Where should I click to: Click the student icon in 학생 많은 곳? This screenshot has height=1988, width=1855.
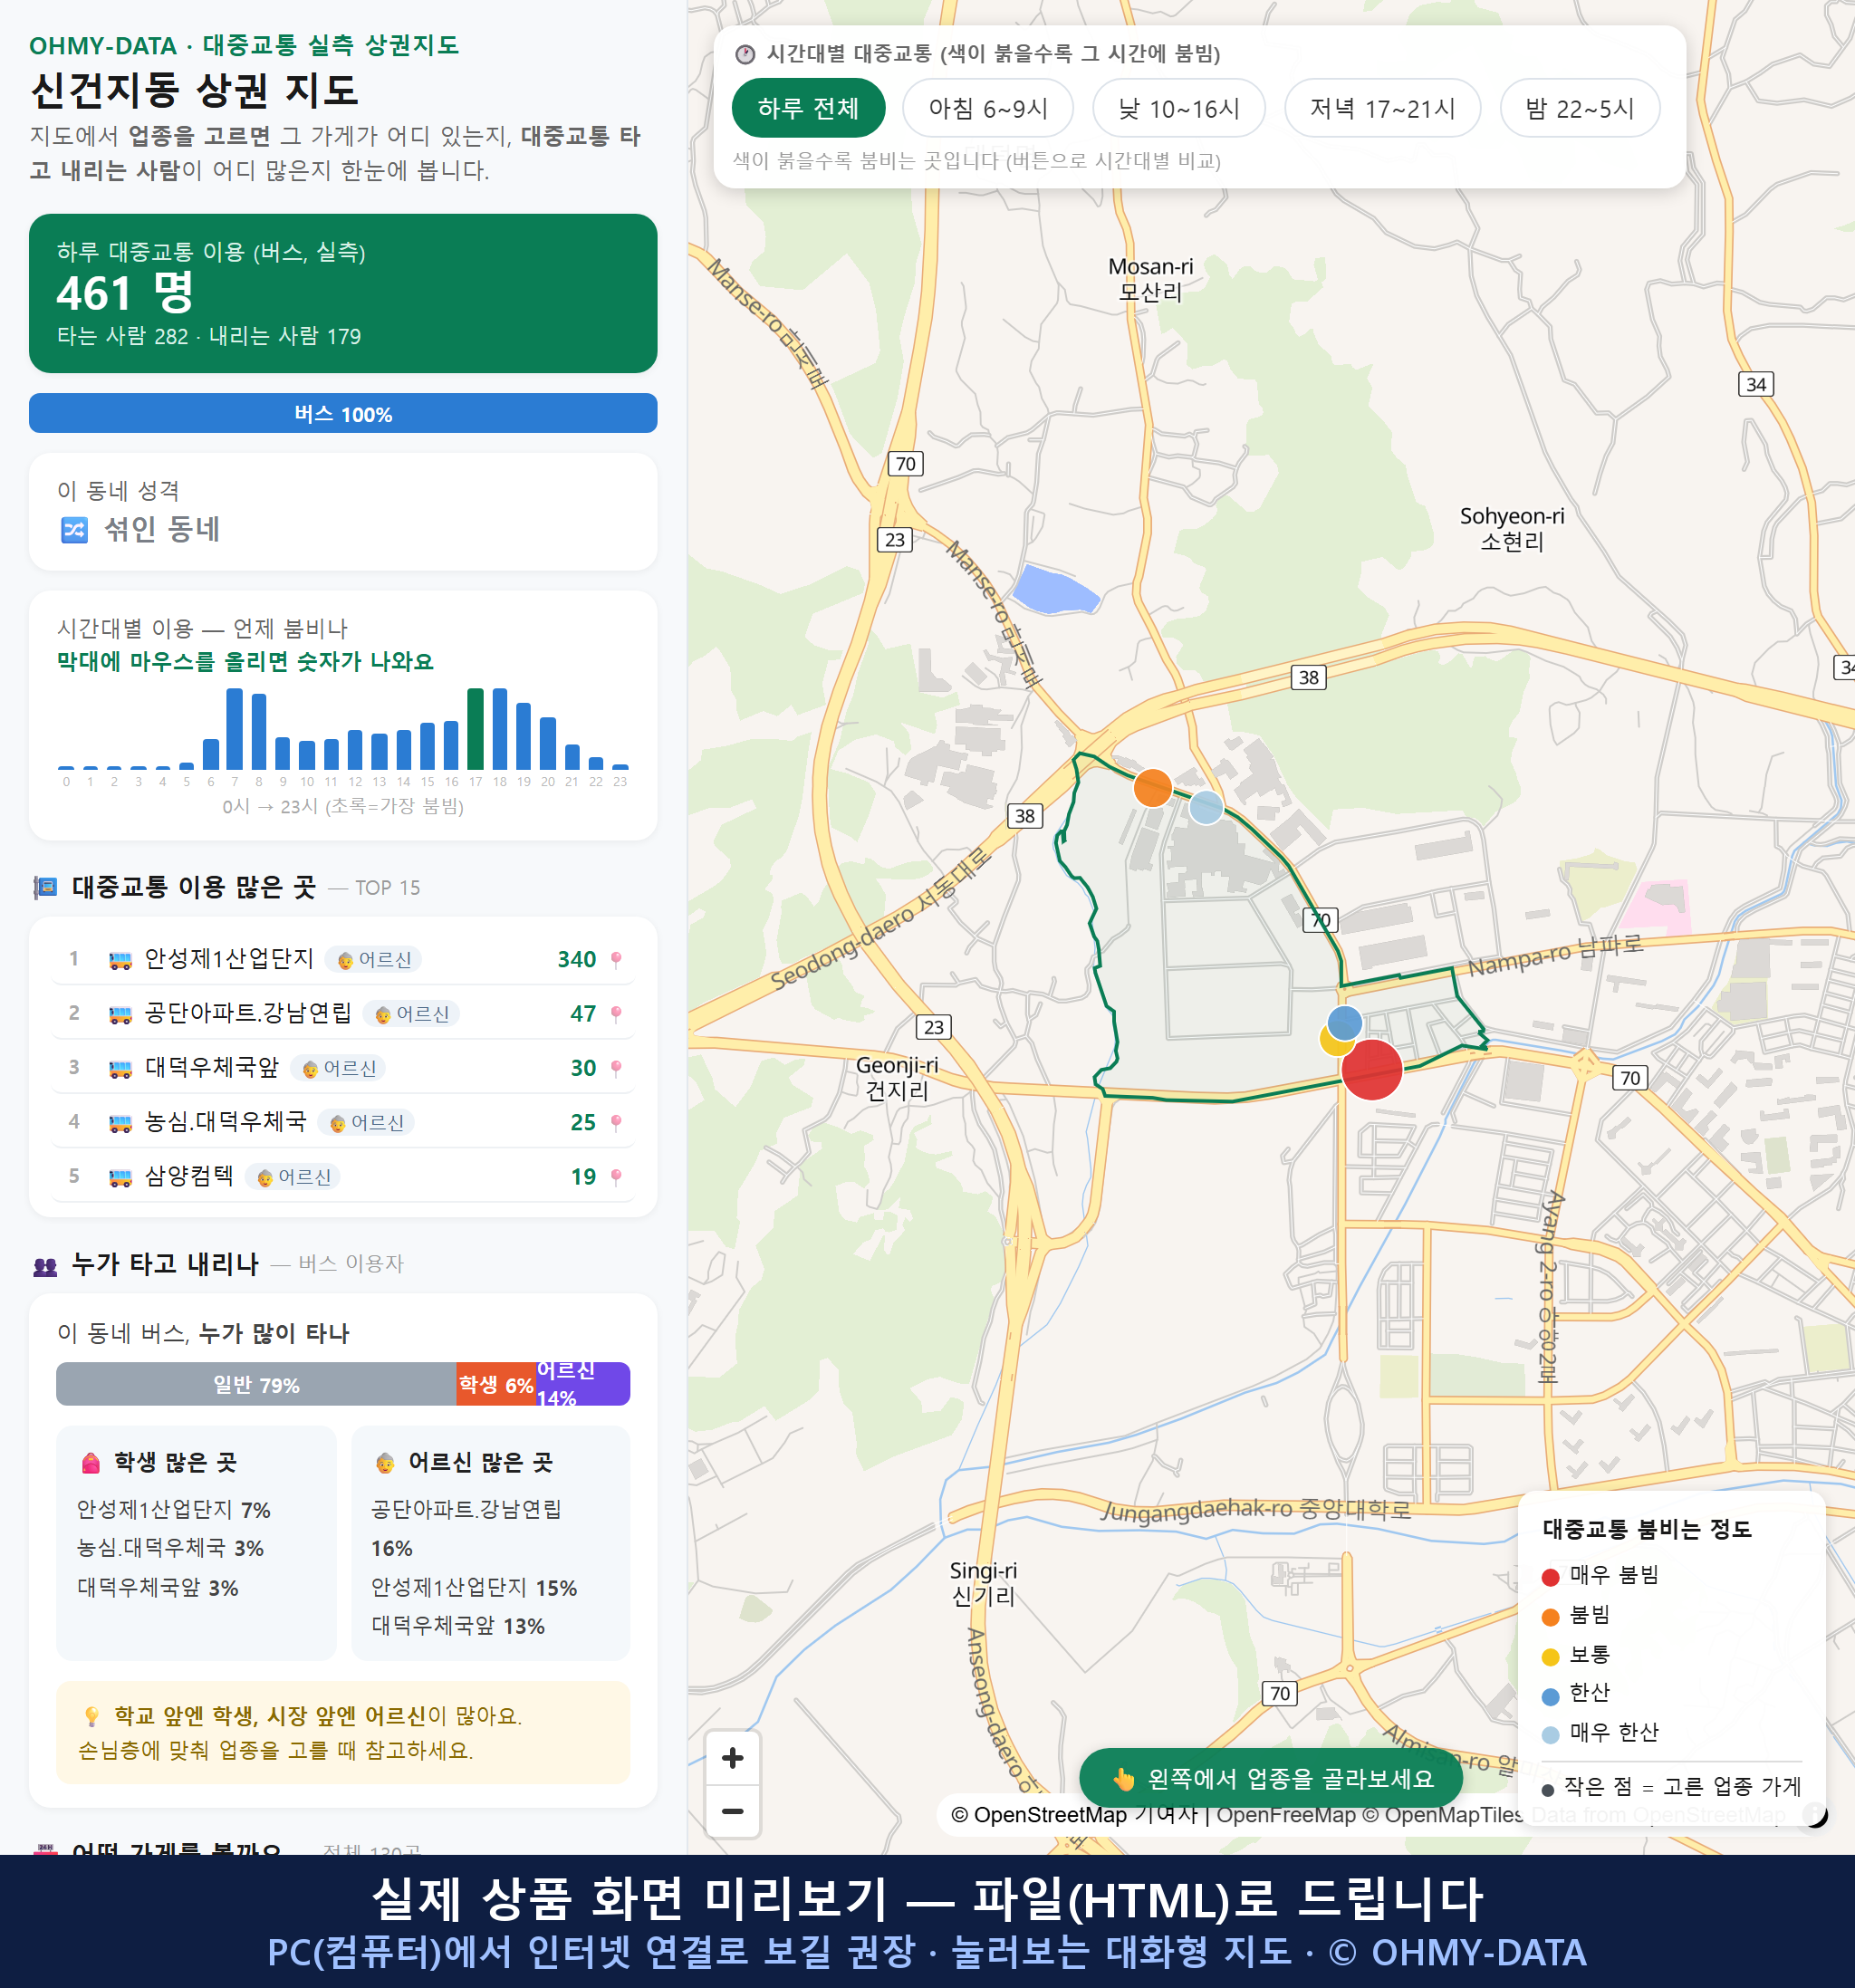click(x=91, y=1463)
